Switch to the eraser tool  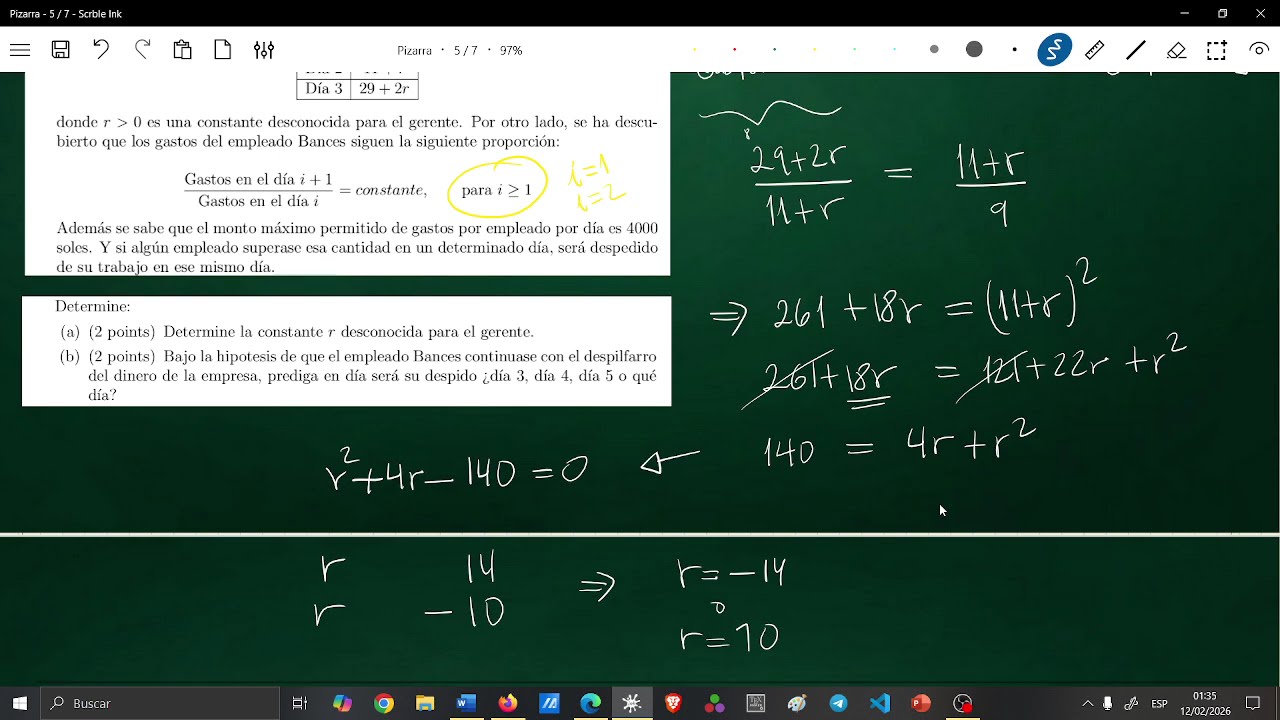tap(1176, 50)
